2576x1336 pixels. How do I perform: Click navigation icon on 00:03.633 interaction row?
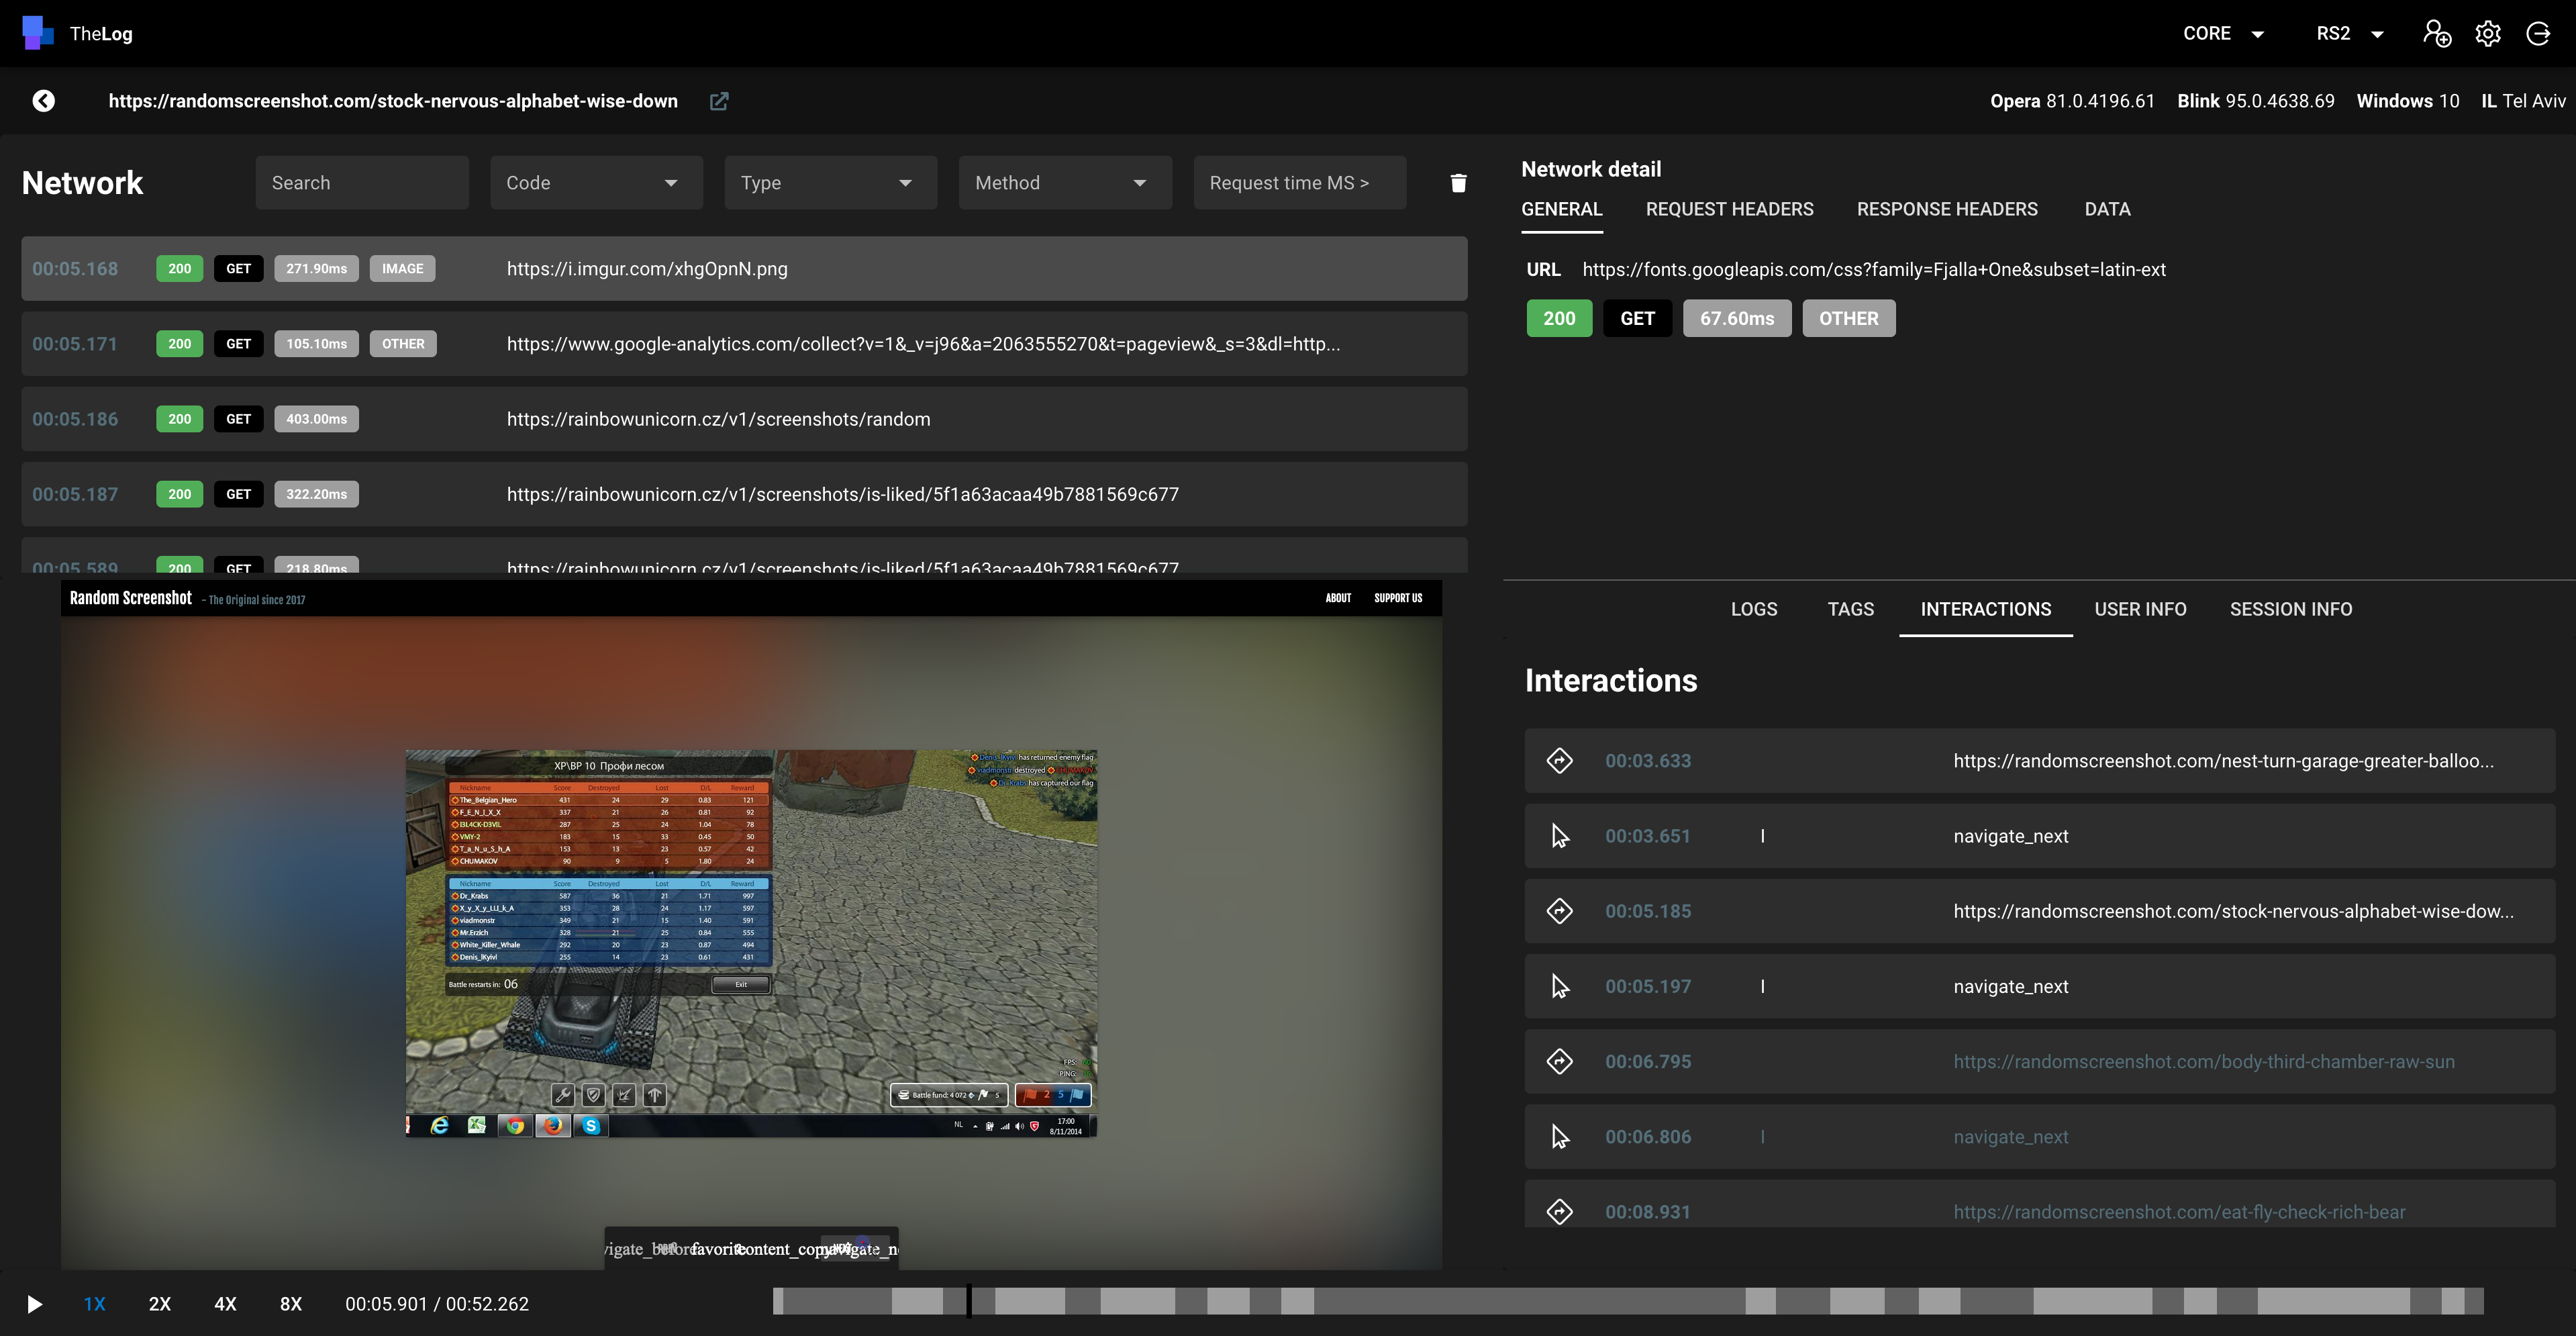pos(1559,761)
